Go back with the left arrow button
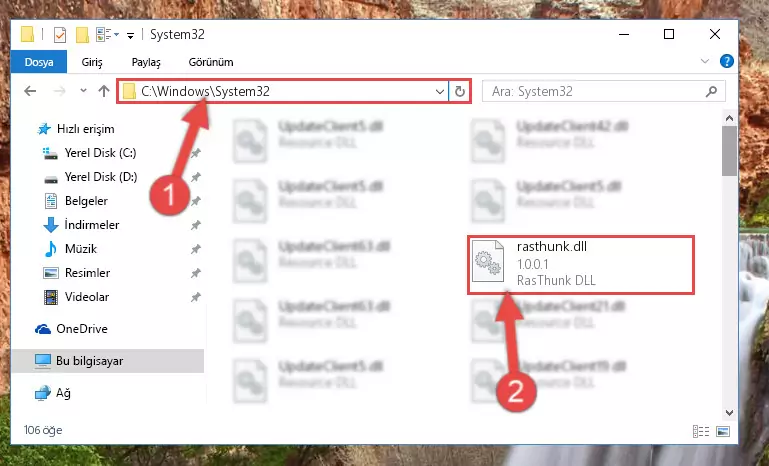The width and height of the screenshot is (769, 466). pyautogui.click(x=30, y=91)
